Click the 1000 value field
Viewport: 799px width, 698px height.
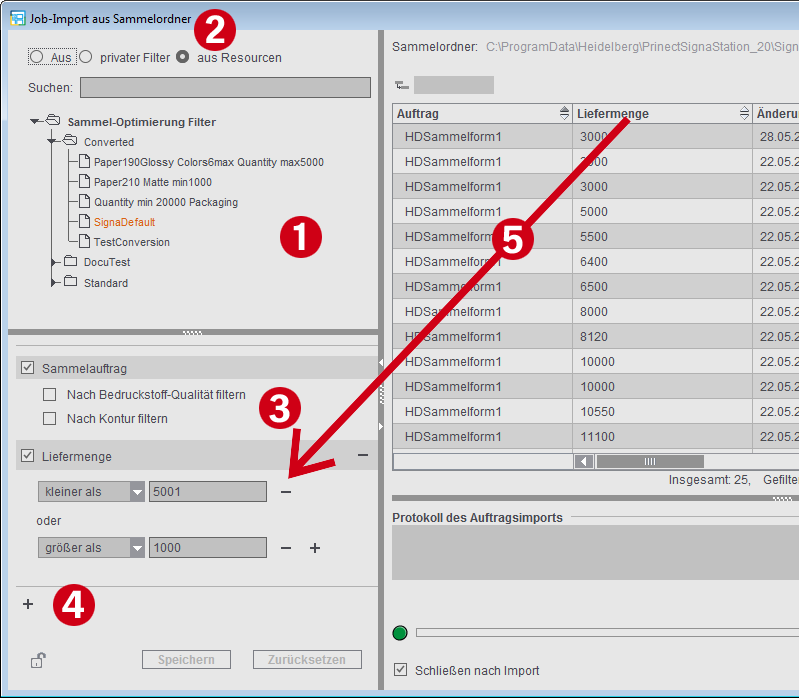[208, 548]
